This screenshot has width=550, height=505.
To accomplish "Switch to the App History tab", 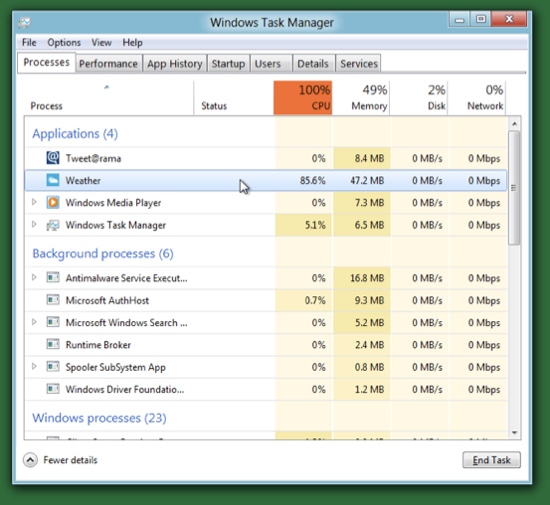I will 175,63.
